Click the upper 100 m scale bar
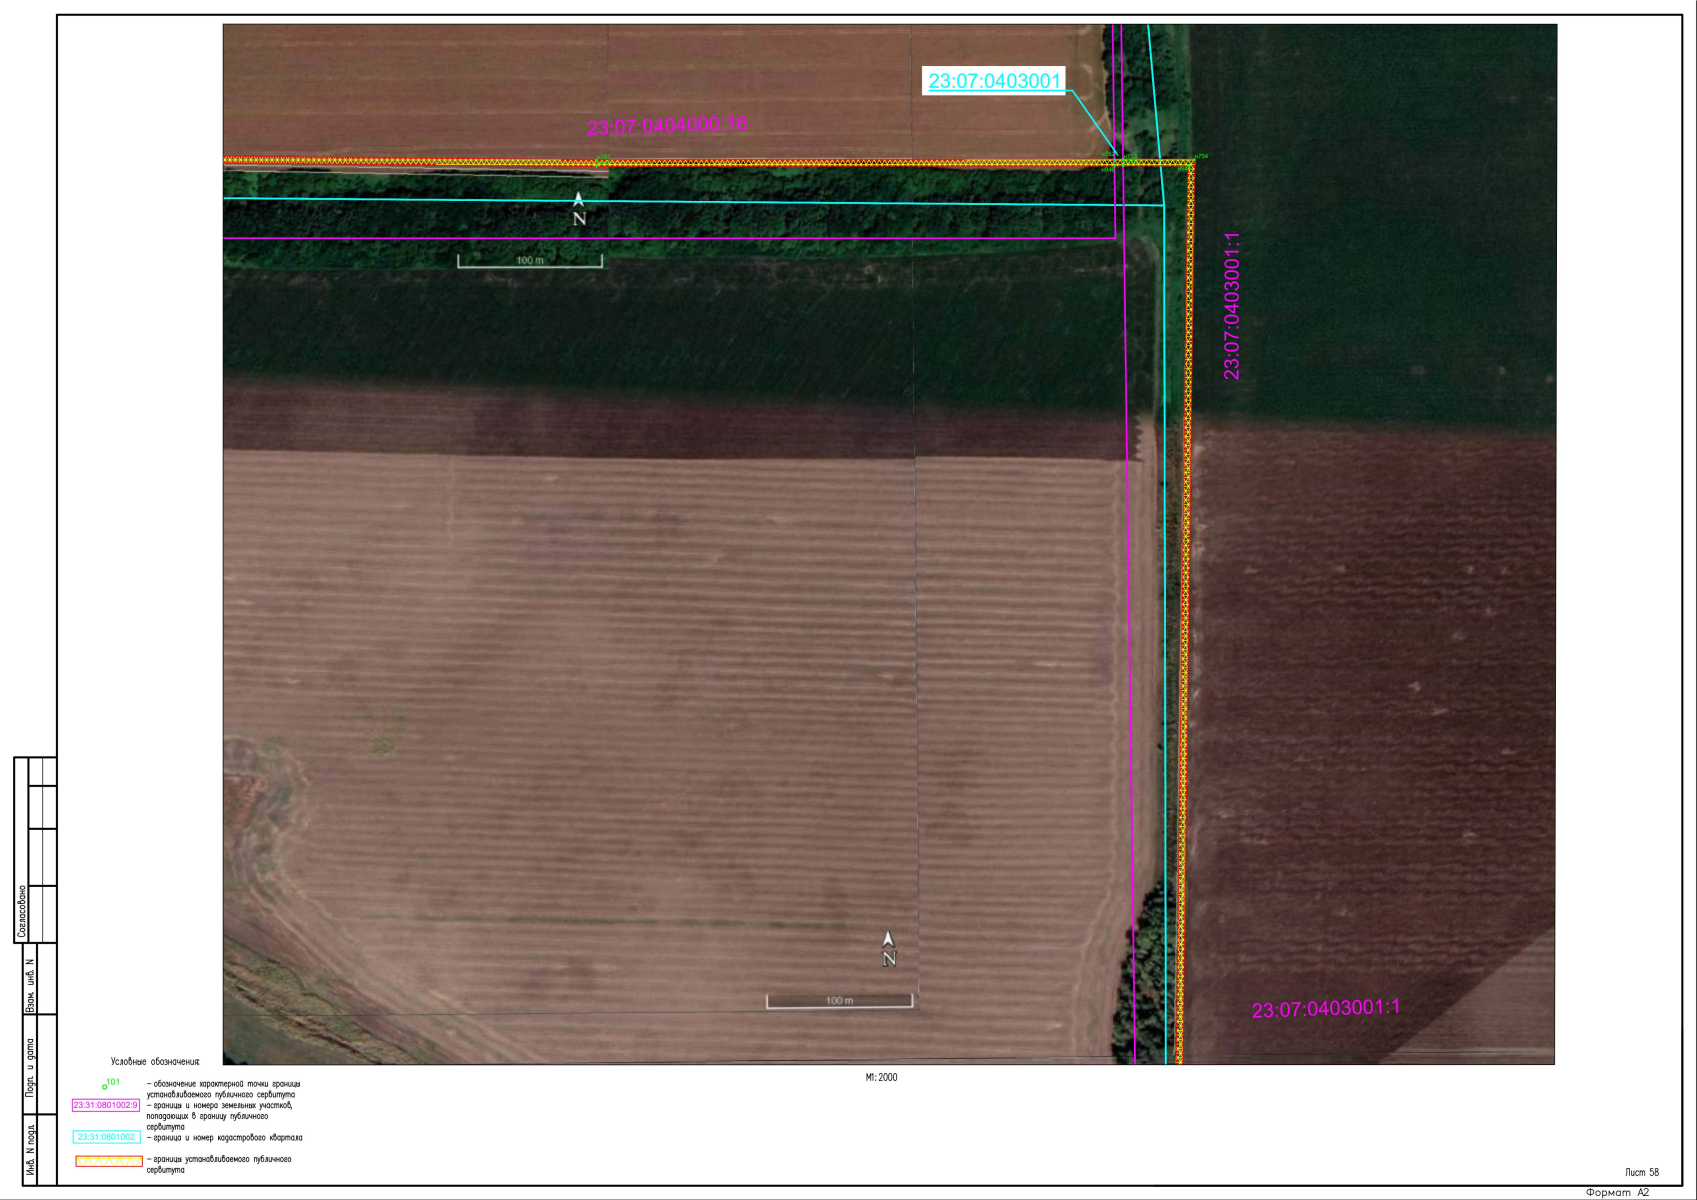Viewport: 1697px width, 1200px height. point(530,262)
